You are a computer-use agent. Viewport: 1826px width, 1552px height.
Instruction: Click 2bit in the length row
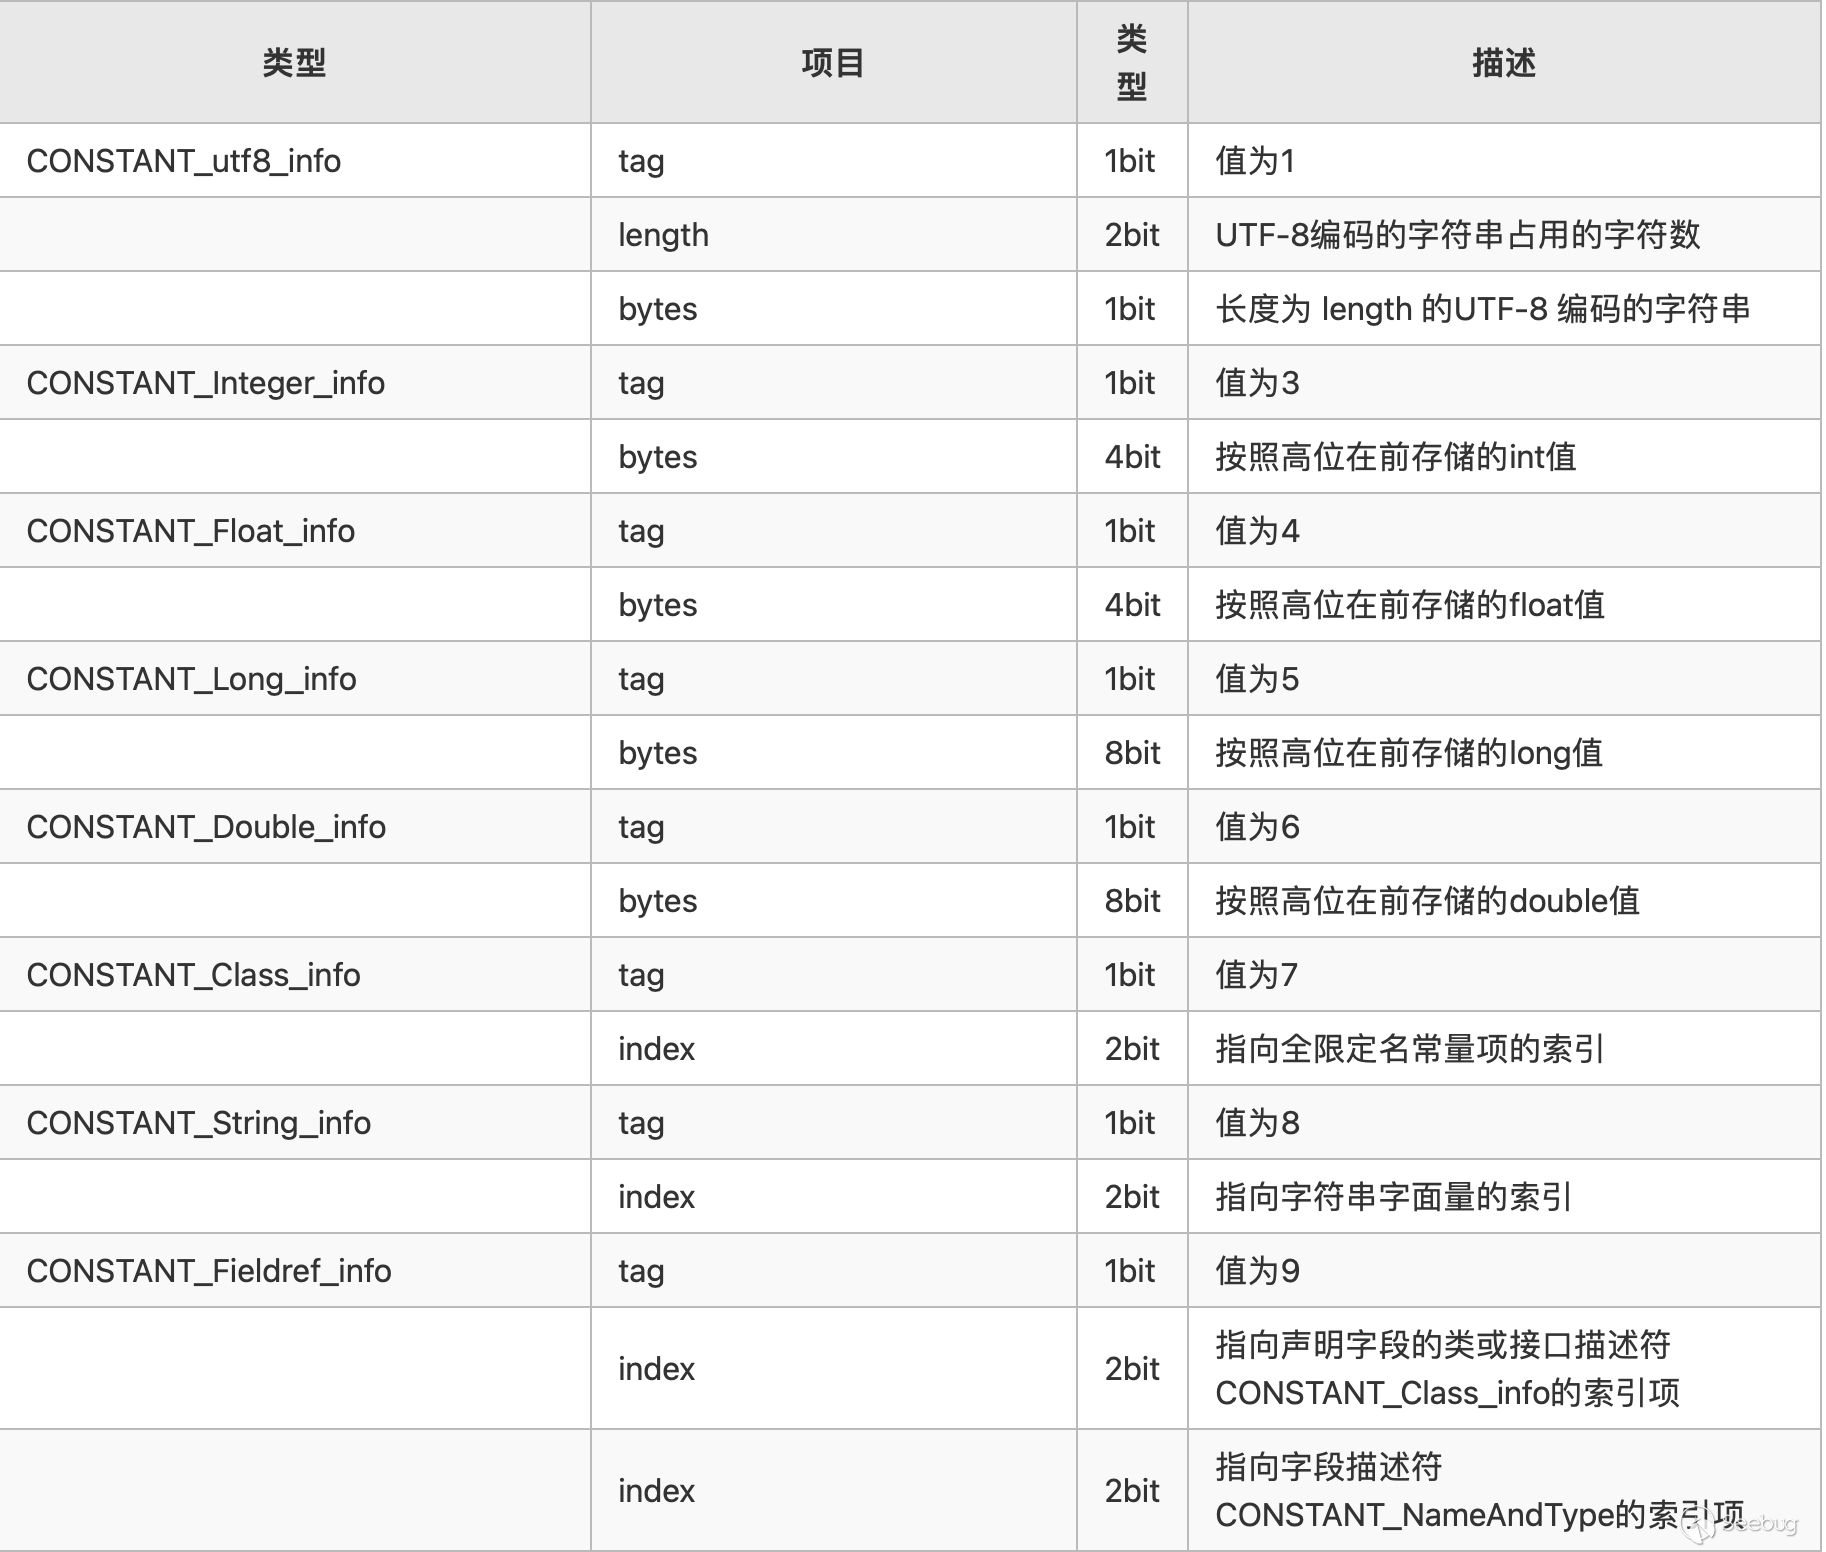tap(1132, 235)
